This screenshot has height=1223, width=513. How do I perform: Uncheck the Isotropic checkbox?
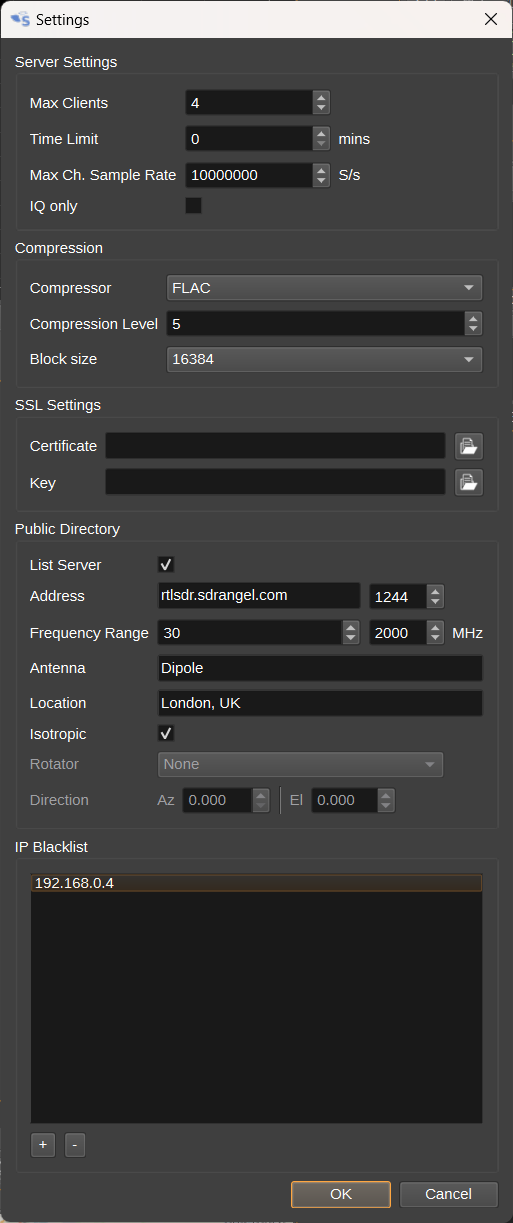pyautogui.click(x=167, y=734)
